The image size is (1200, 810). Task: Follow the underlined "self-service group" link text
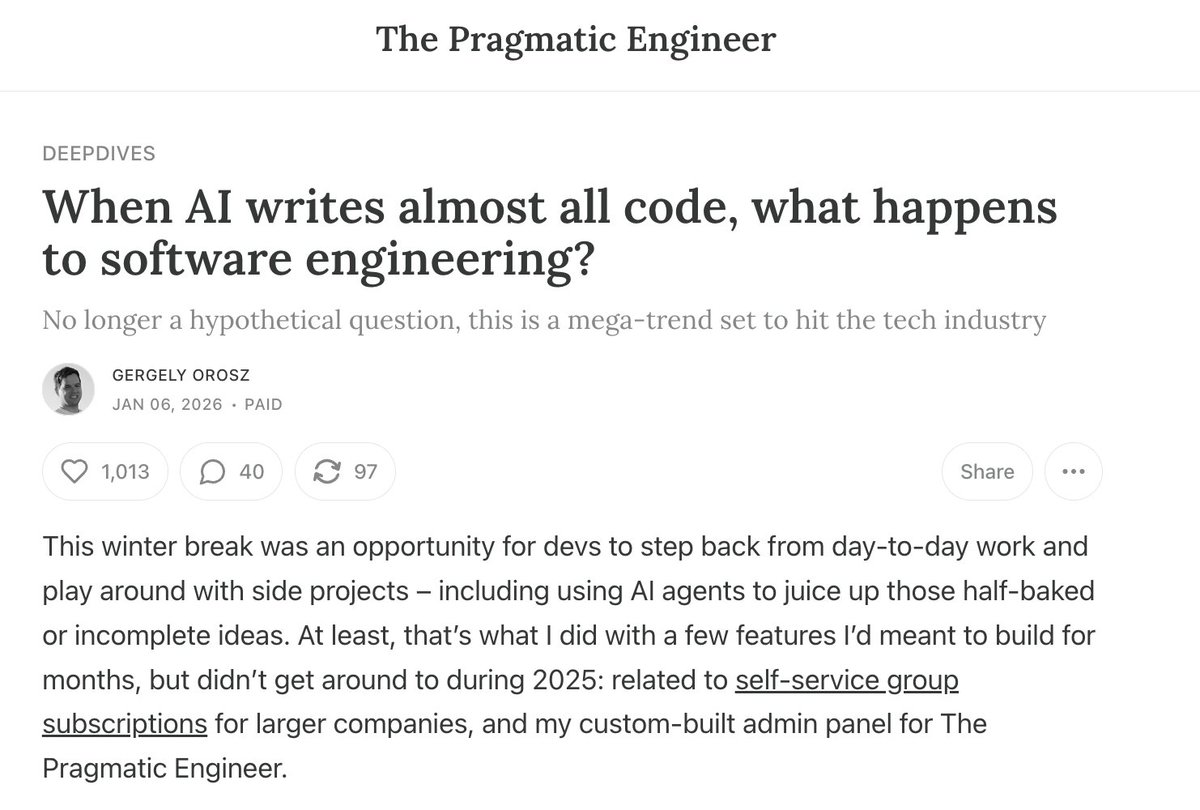pyautogui.click(x=847, y=681)
